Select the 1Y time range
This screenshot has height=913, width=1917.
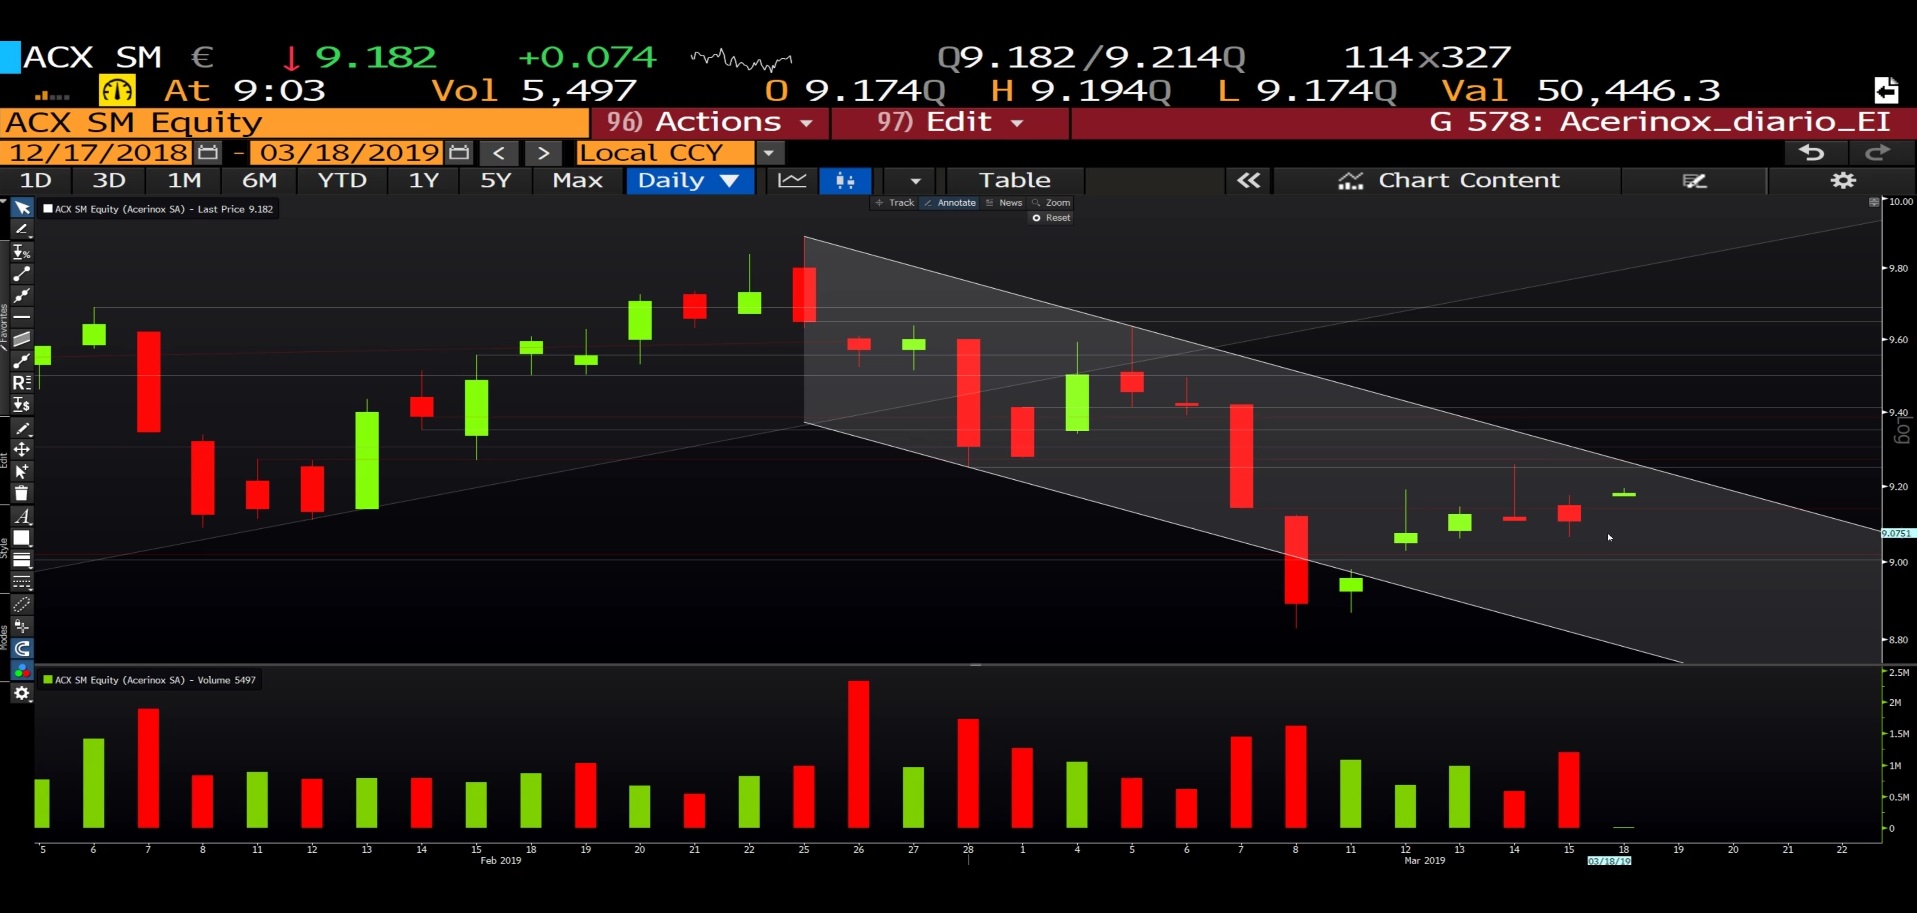pyautogui.click(x=424, y=180)
